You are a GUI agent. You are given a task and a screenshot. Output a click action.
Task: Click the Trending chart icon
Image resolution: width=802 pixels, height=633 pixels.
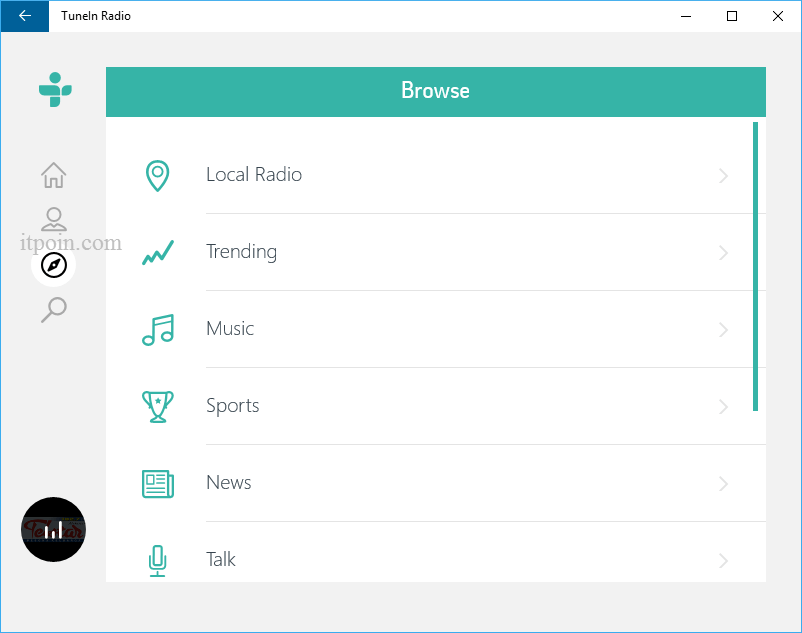click(158, 253)
